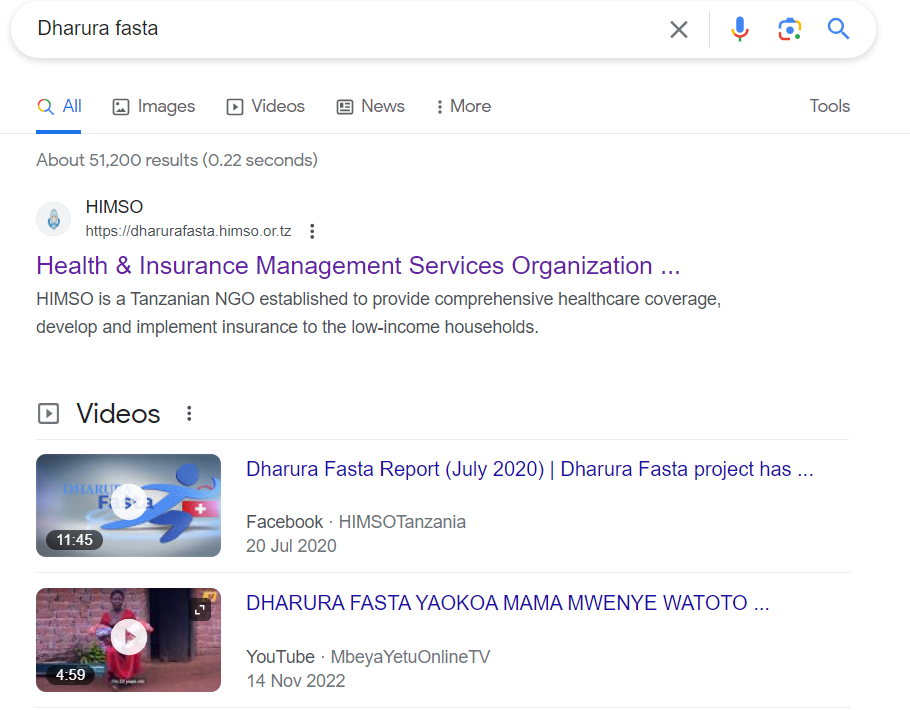Viewport: 910px width, 710px height.
Task: Click the HIMSO site favicon
Action: [x=53, y=219]
